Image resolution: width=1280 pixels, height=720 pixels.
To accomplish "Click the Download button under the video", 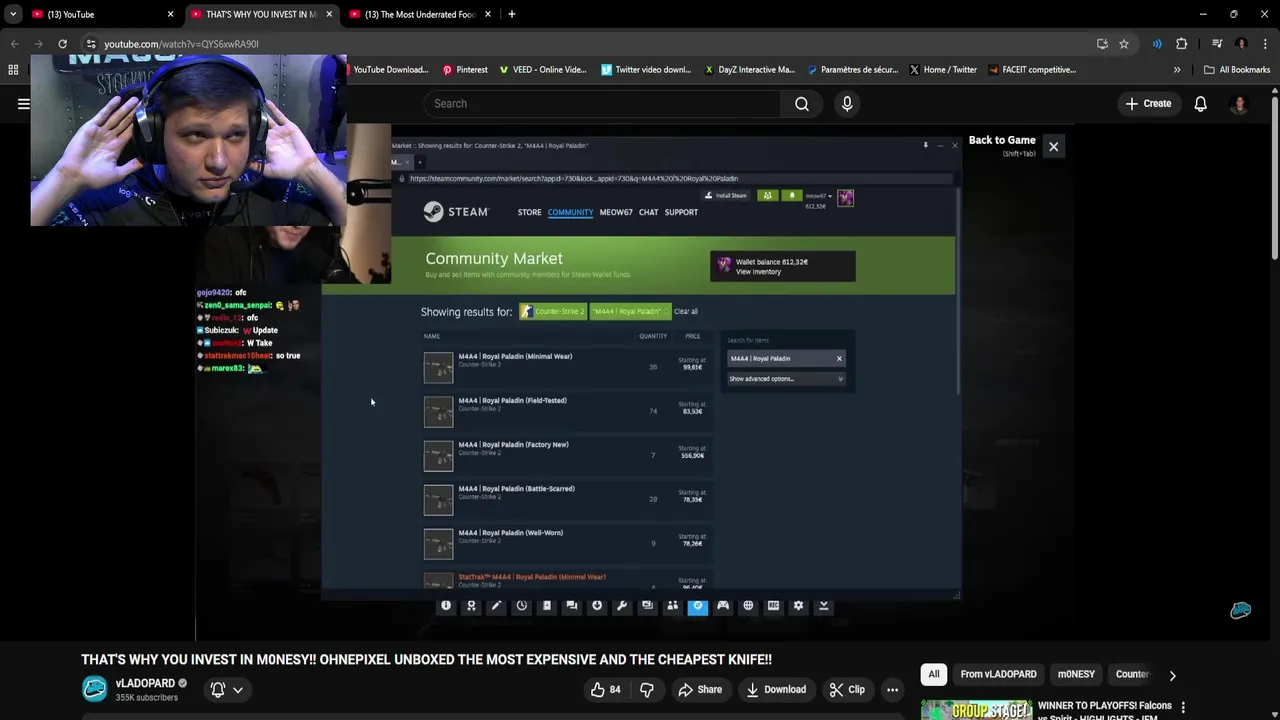I will 776,690.
